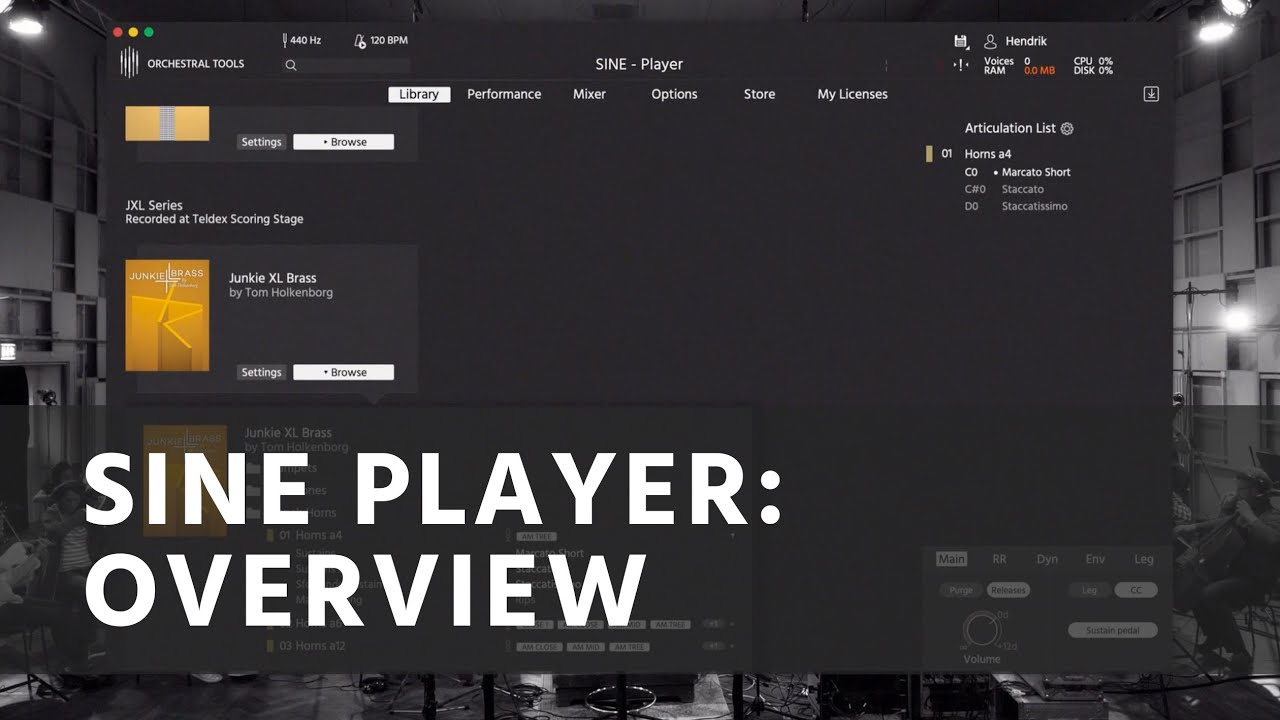Open the Options tab
The image size is (1280, 720).
674,94
